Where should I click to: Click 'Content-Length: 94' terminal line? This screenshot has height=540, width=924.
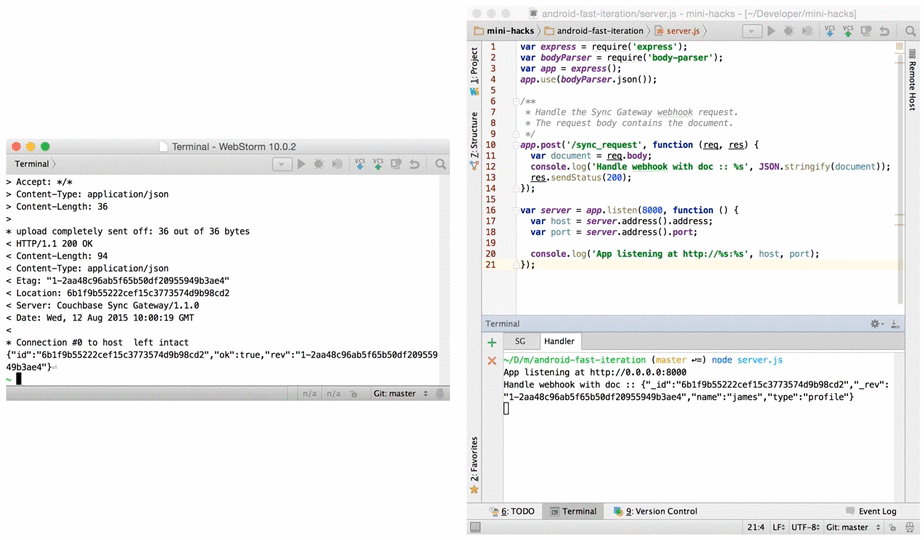(57, 256)
